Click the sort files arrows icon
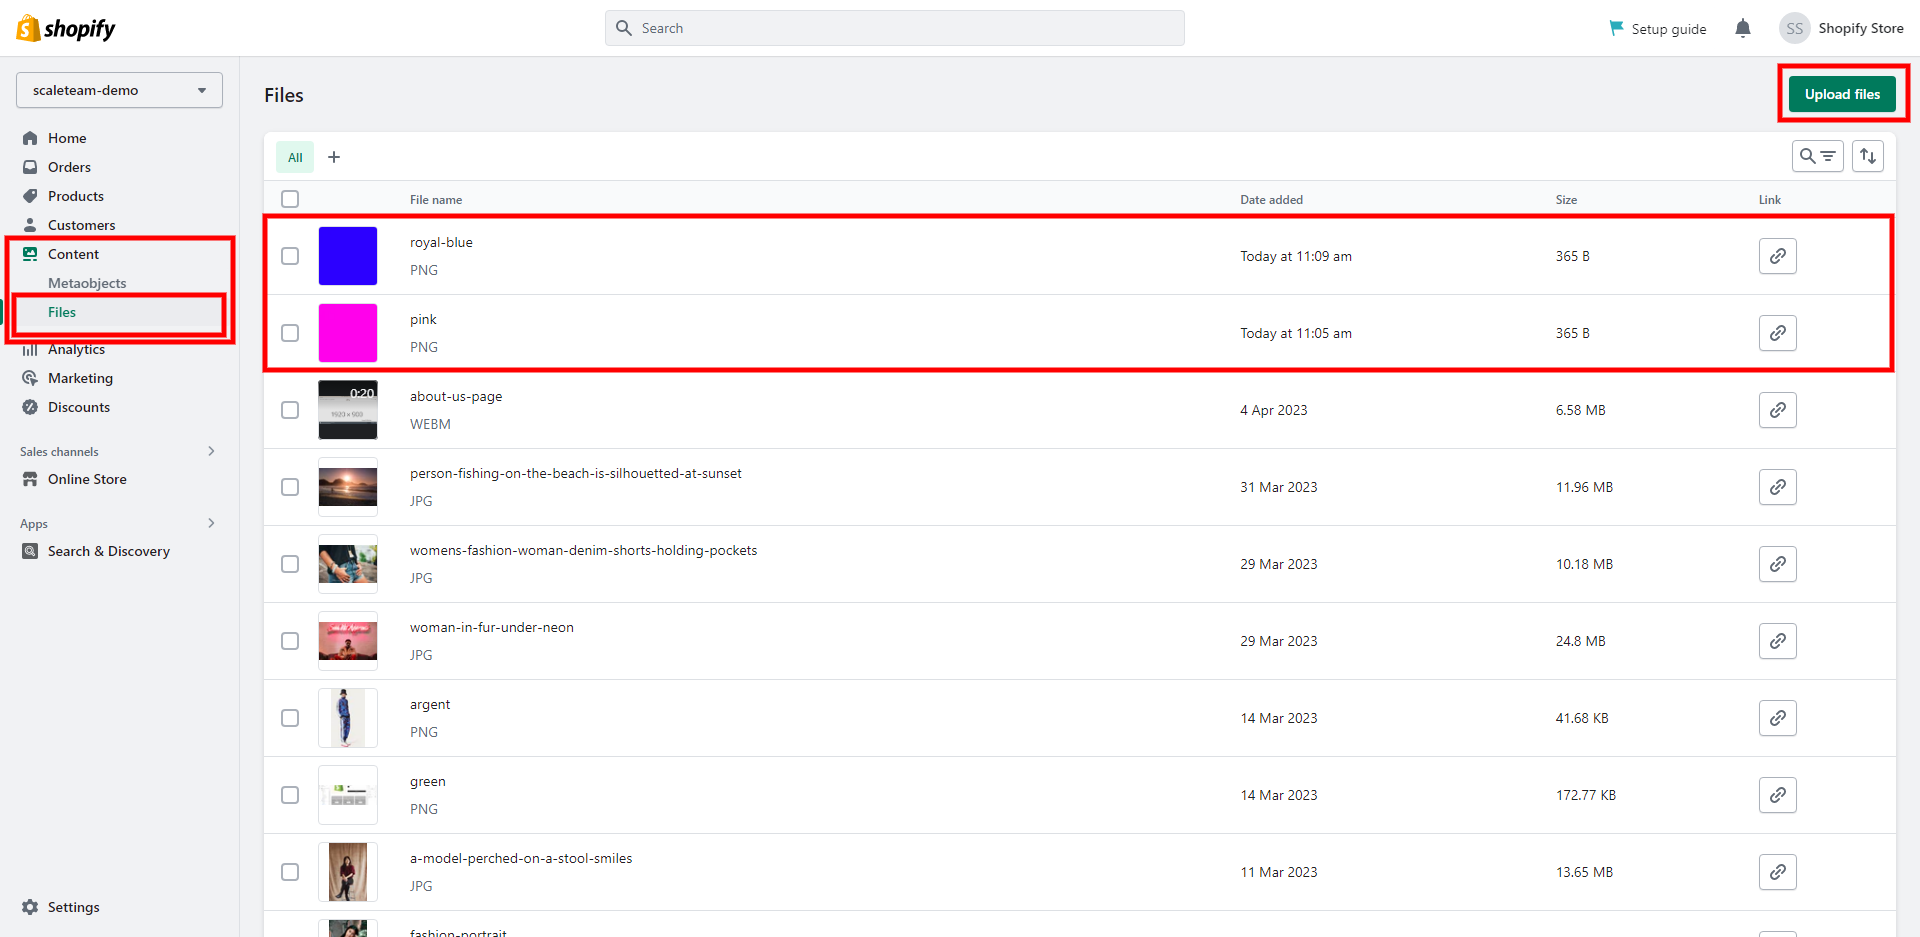This screenshot has height=937, width=1920. 1867,156
